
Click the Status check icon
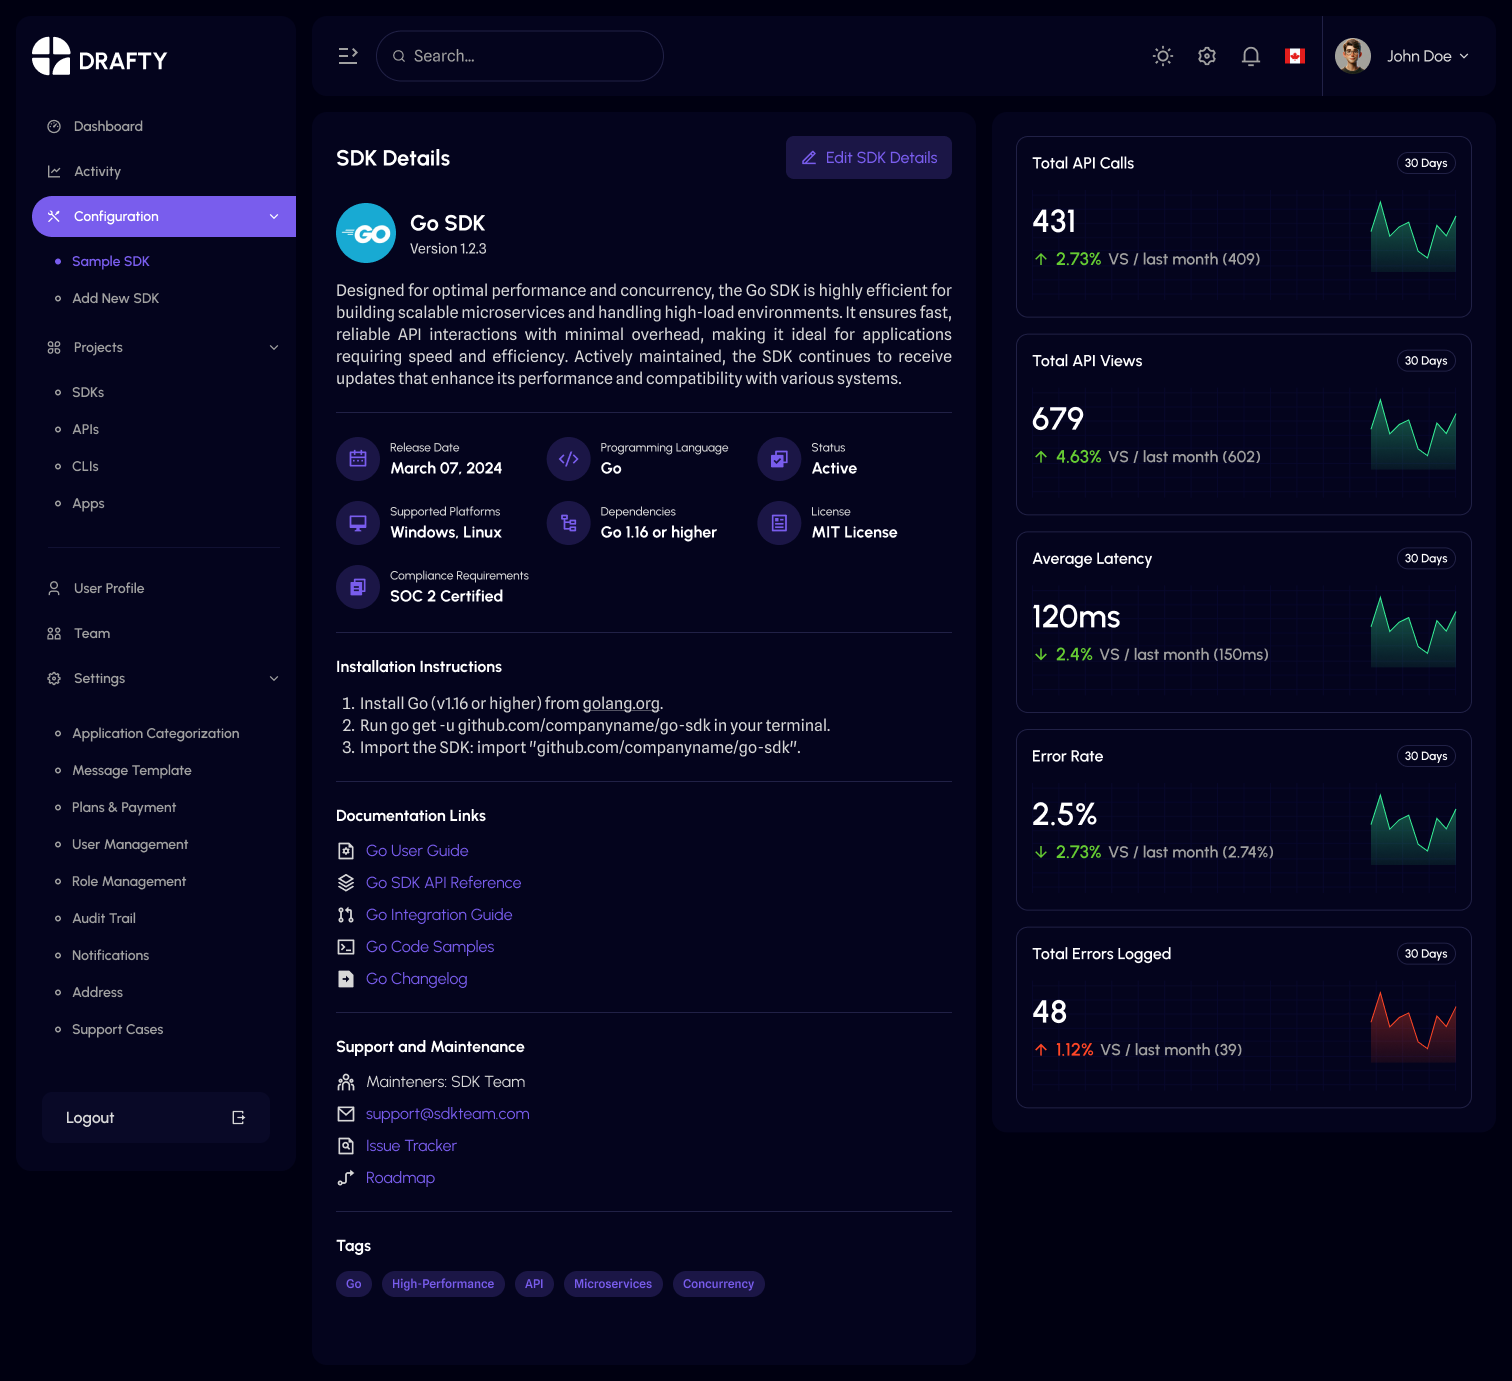pos(779,459)
